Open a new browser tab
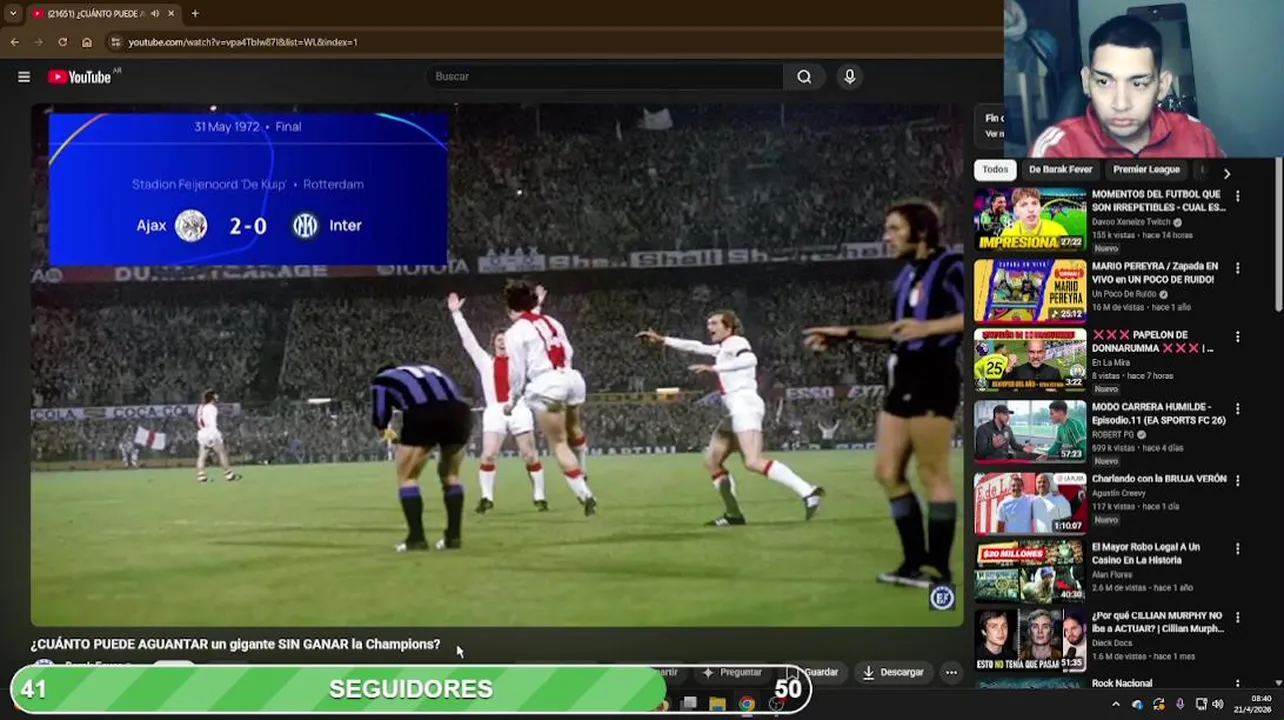The width and height of the screenshot is (1284, 720). [x=195, y=14]
